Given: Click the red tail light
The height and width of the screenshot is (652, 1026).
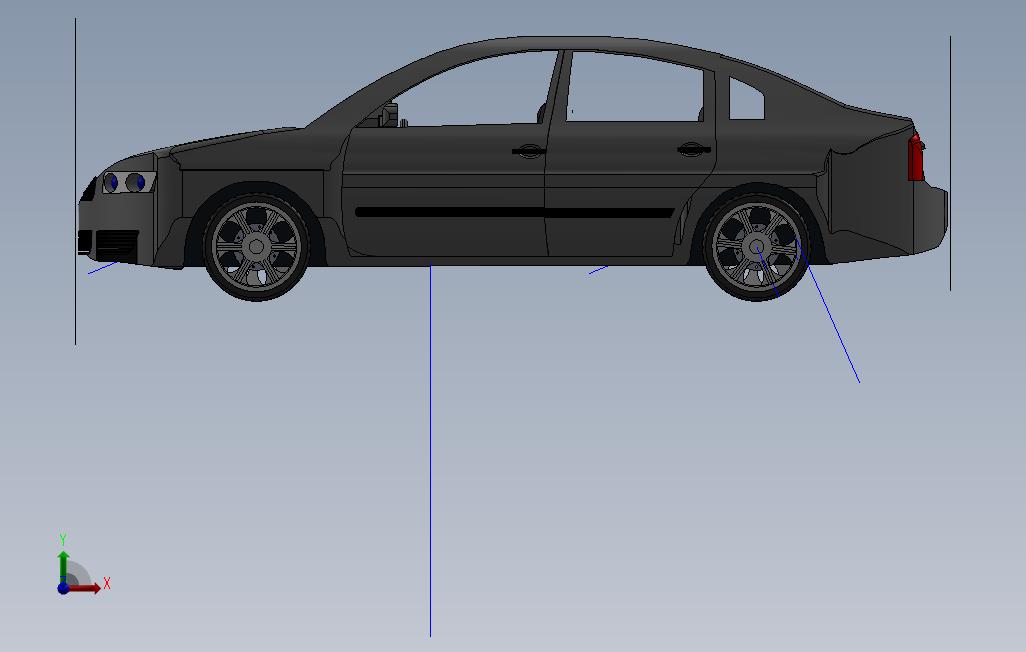Looking at the screenshot, I should pyautogui.click(x=915, y=157).
